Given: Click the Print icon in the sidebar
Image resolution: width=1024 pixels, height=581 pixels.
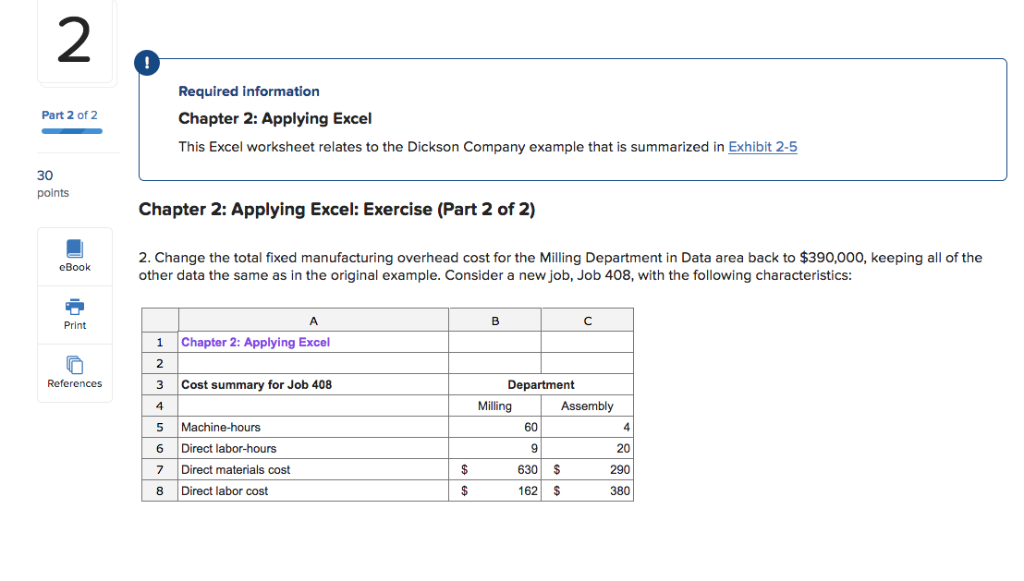Looking at the screenshot, I should [74, 315].
